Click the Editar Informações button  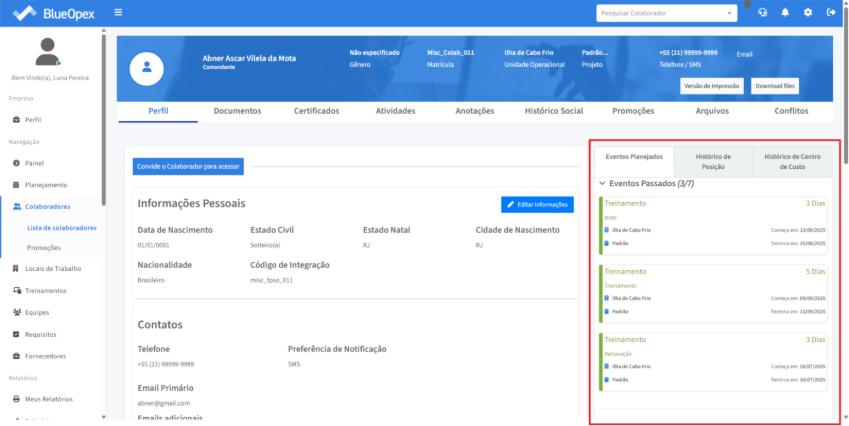[x=537, y=205]
